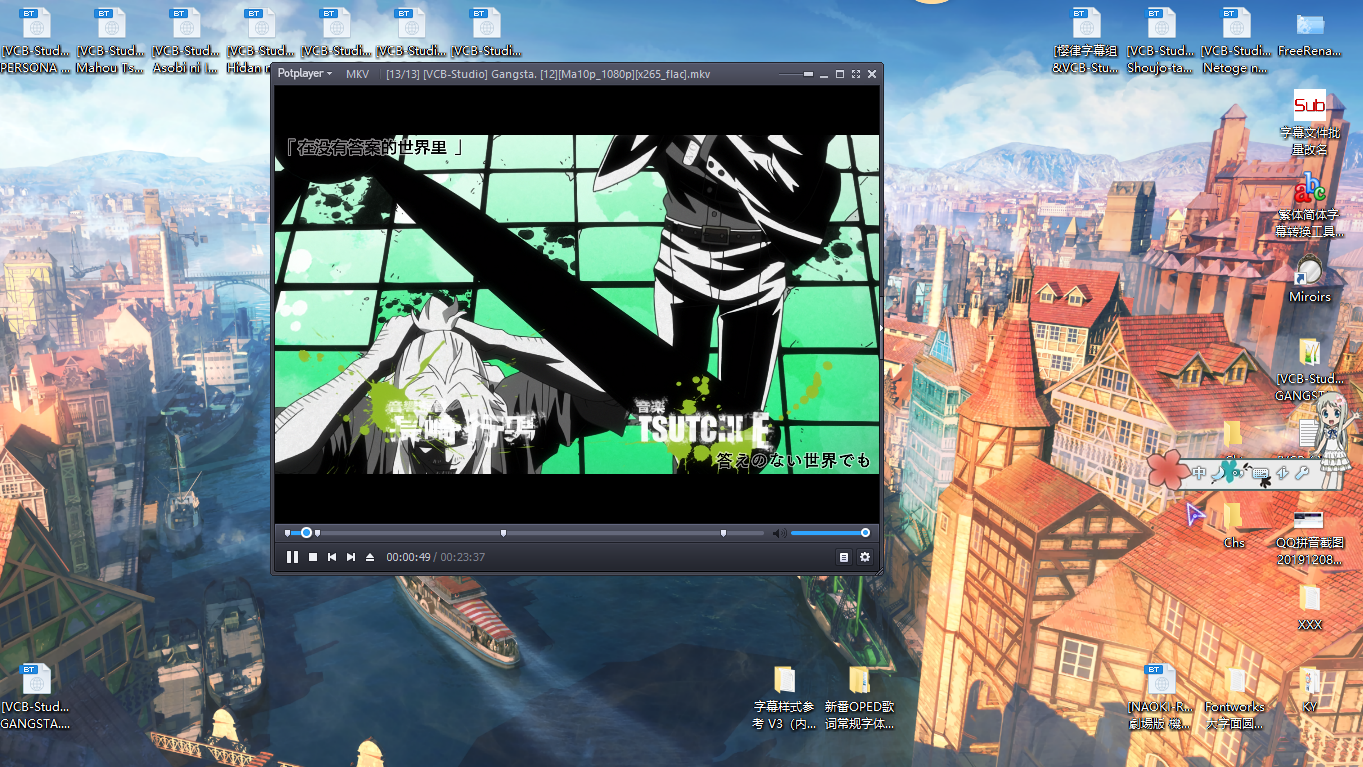Jump to the last chapter marker on seekbar

[x=723, y=533]
